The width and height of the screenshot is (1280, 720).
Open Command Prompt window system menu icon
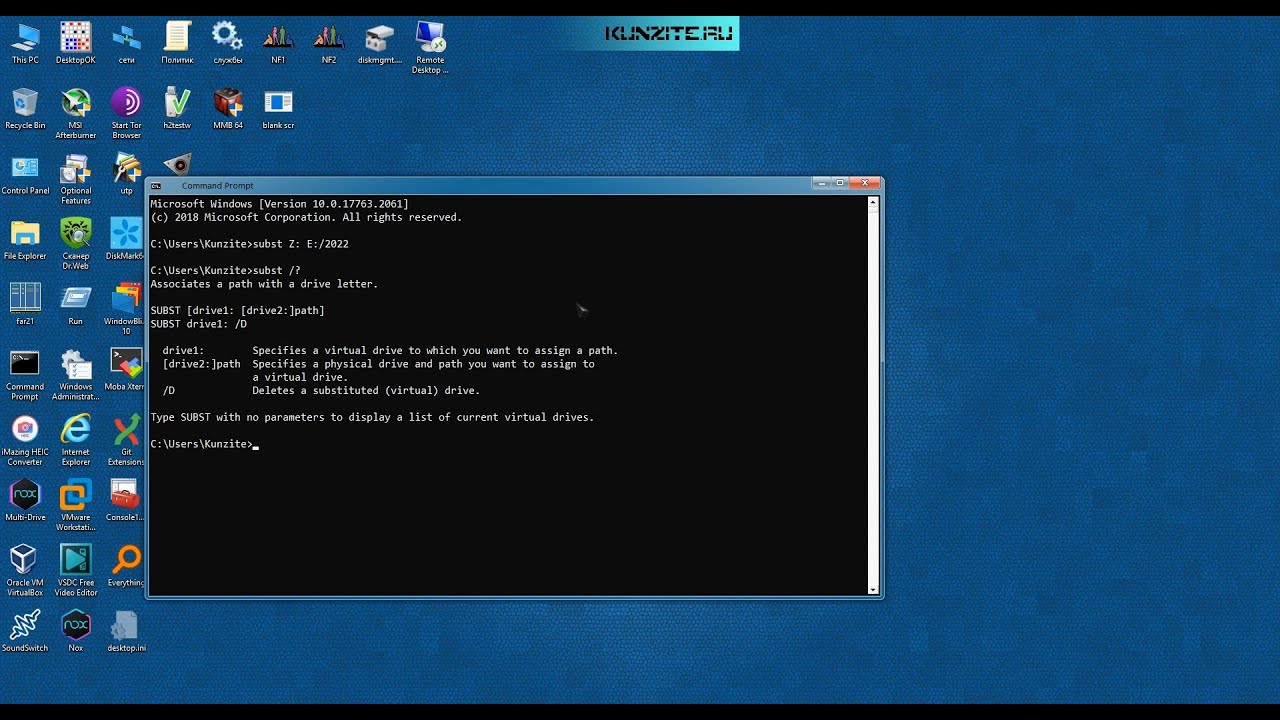[156, 185]
